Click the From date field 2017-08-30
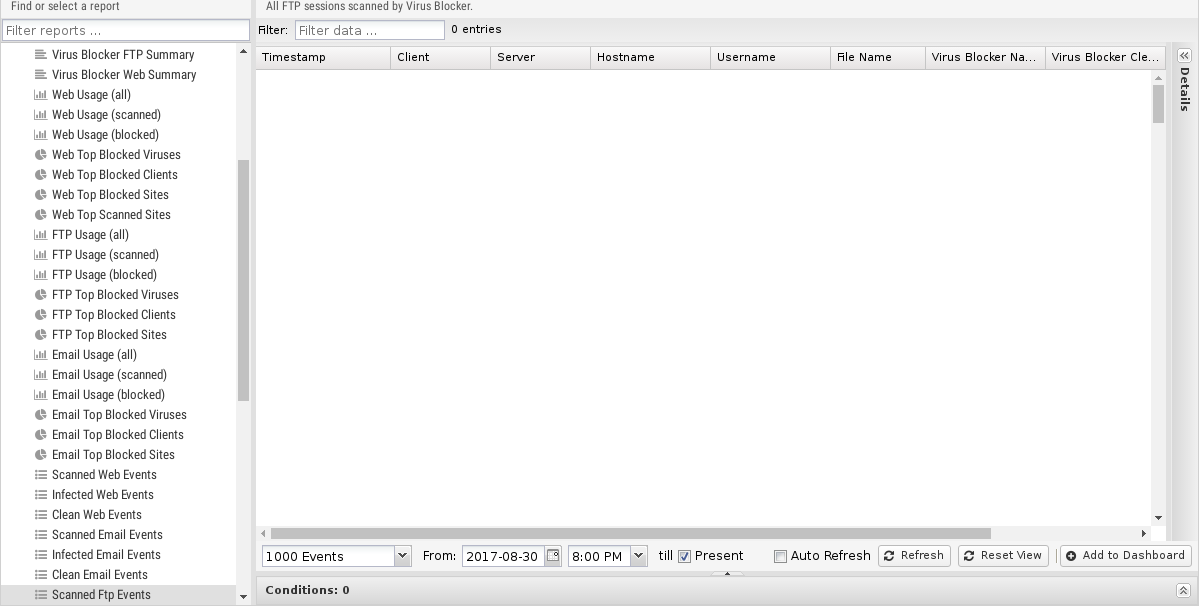 (x=503, y=556)
